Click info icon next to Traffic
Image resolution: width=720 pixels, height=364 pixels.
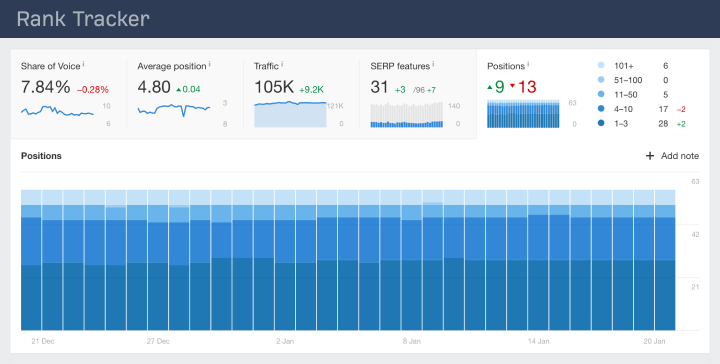pyautogui.click(x=282, y=65)
